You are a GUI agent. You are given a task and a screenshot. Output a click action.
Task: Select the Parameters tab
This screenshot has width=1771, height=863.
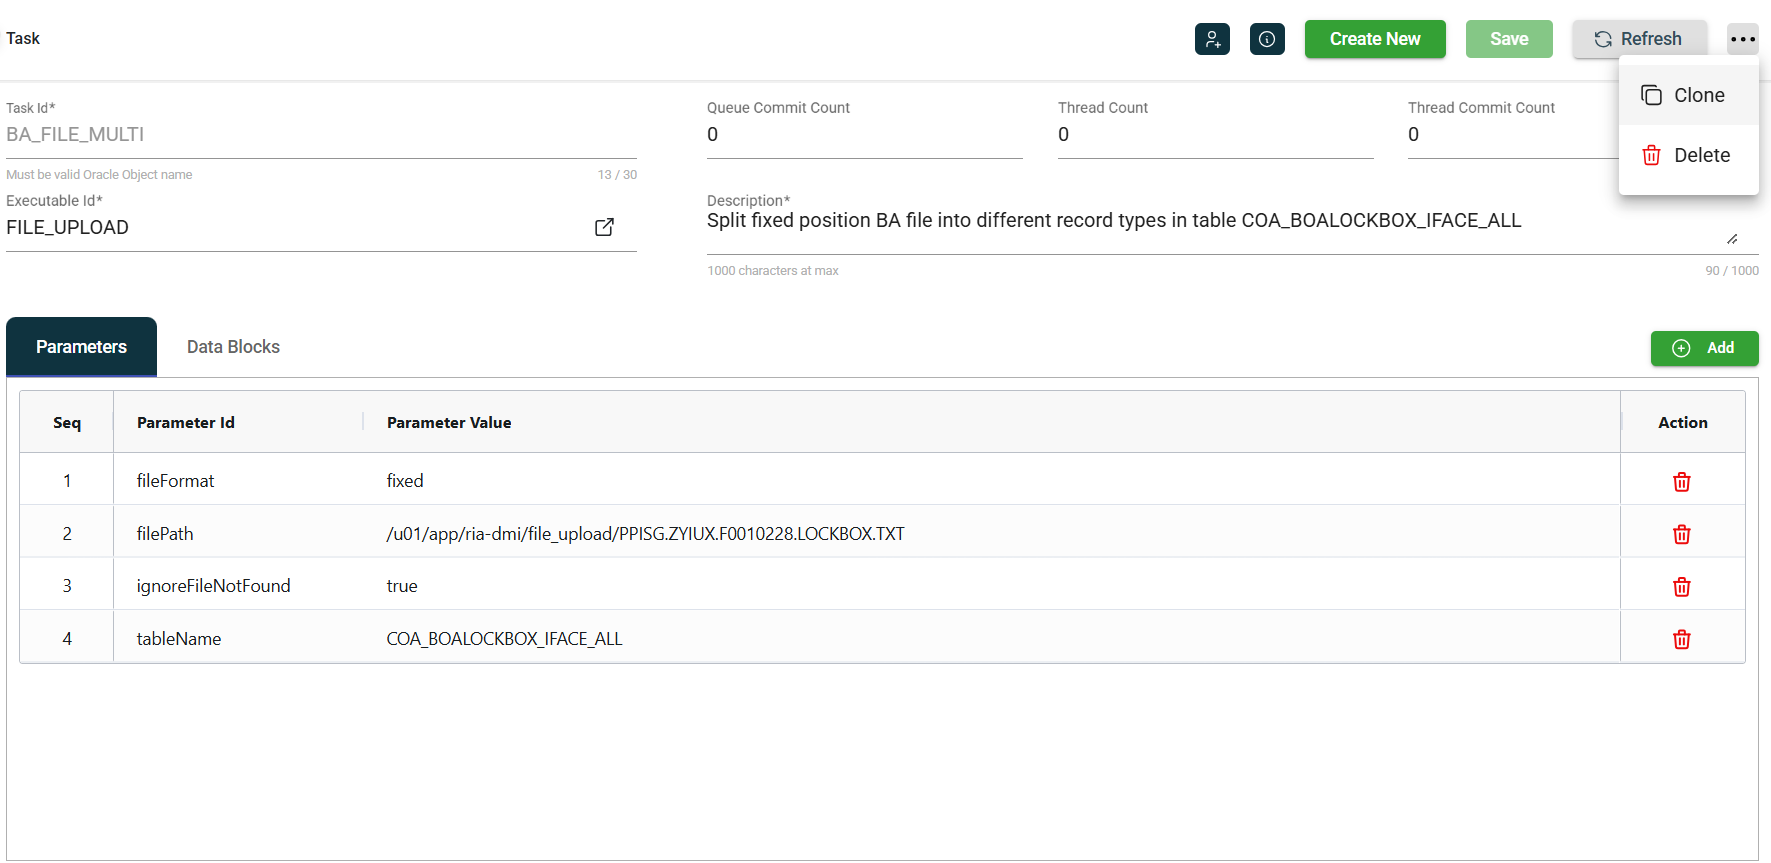coord(82,347)
